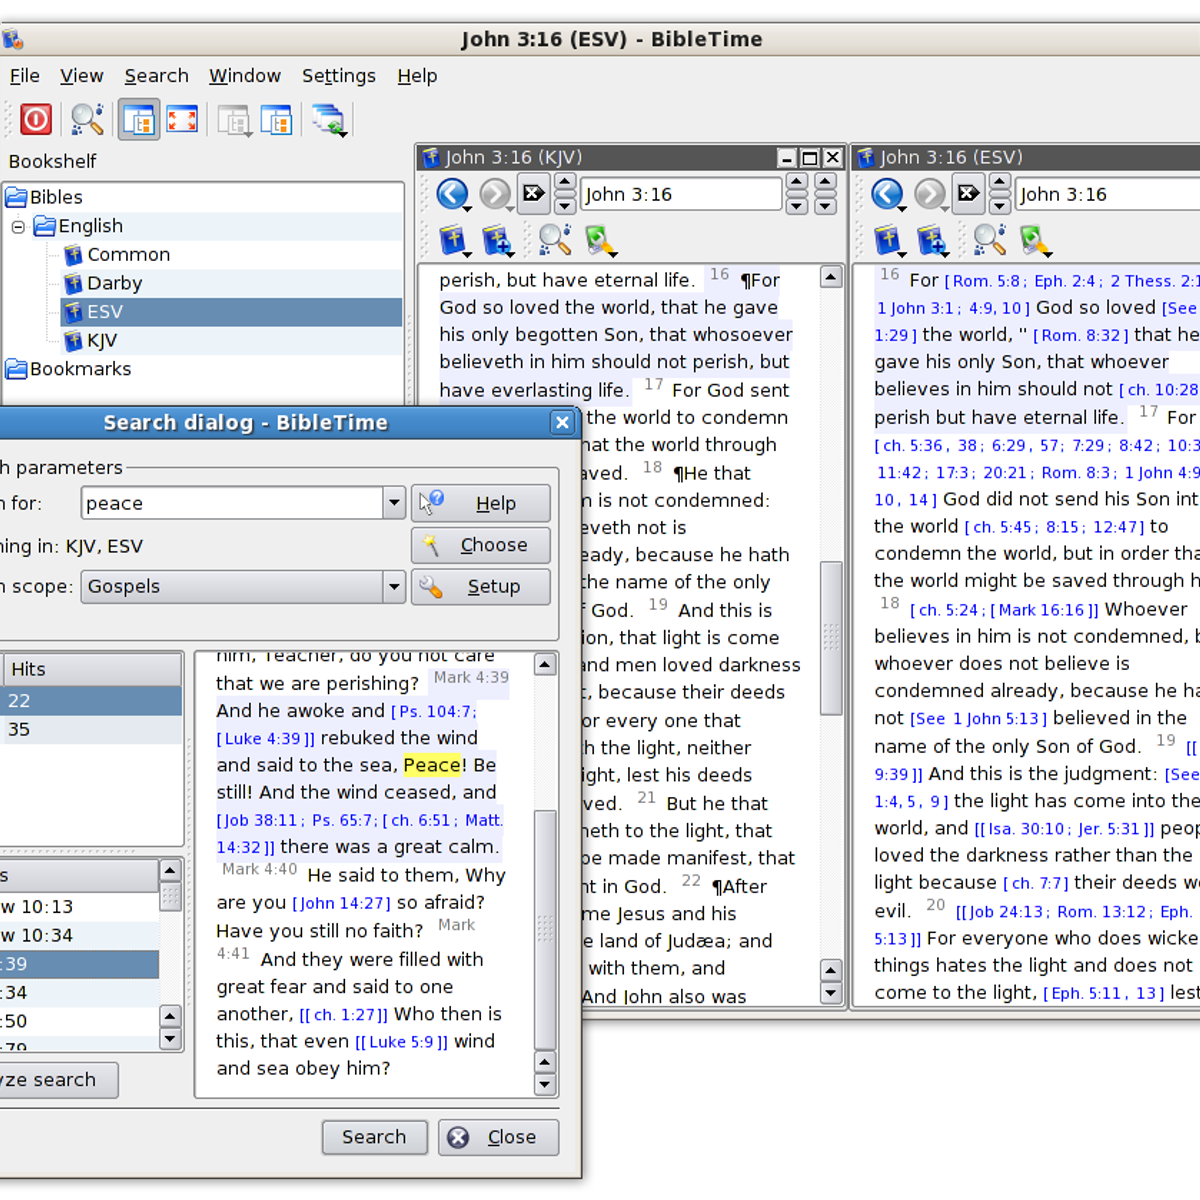The width and height of the screenshot is (1200, 1200).
Task: Click the KJV verse stepper control
Action: [x=825, y=194]
